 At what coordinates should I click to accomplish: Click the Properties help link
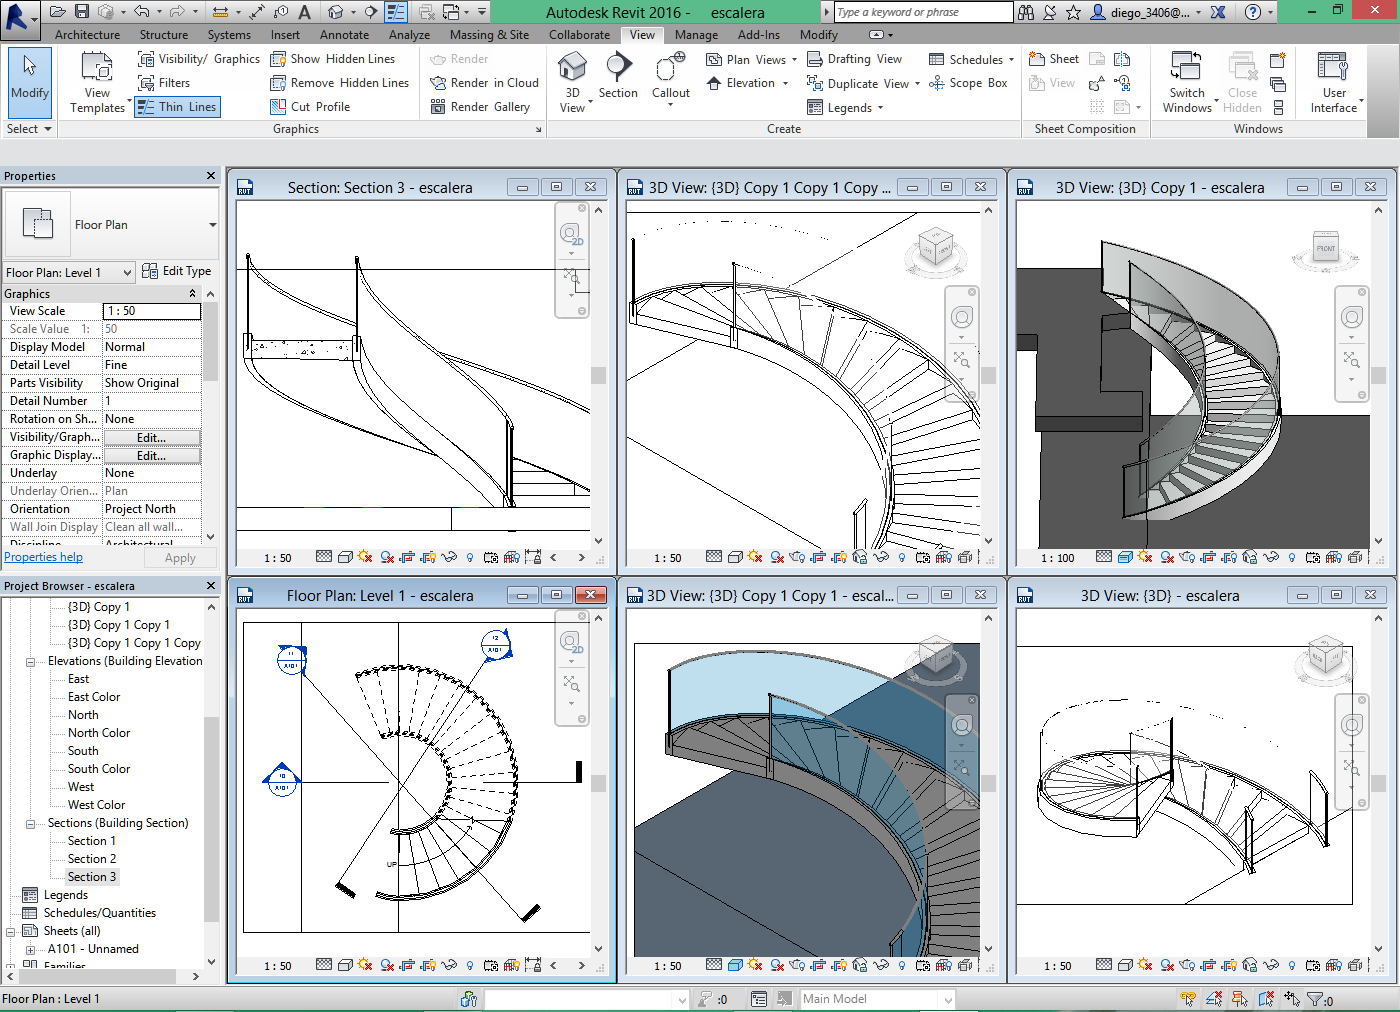point(43,556)
